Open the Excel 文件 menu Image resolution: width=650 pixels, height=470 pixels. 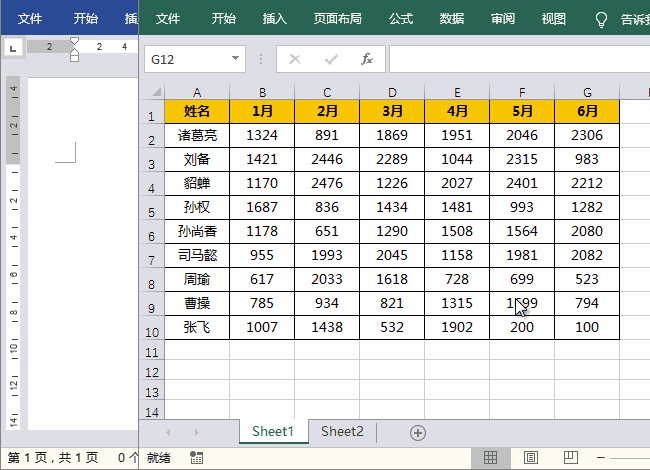click(x=168, y=19)
